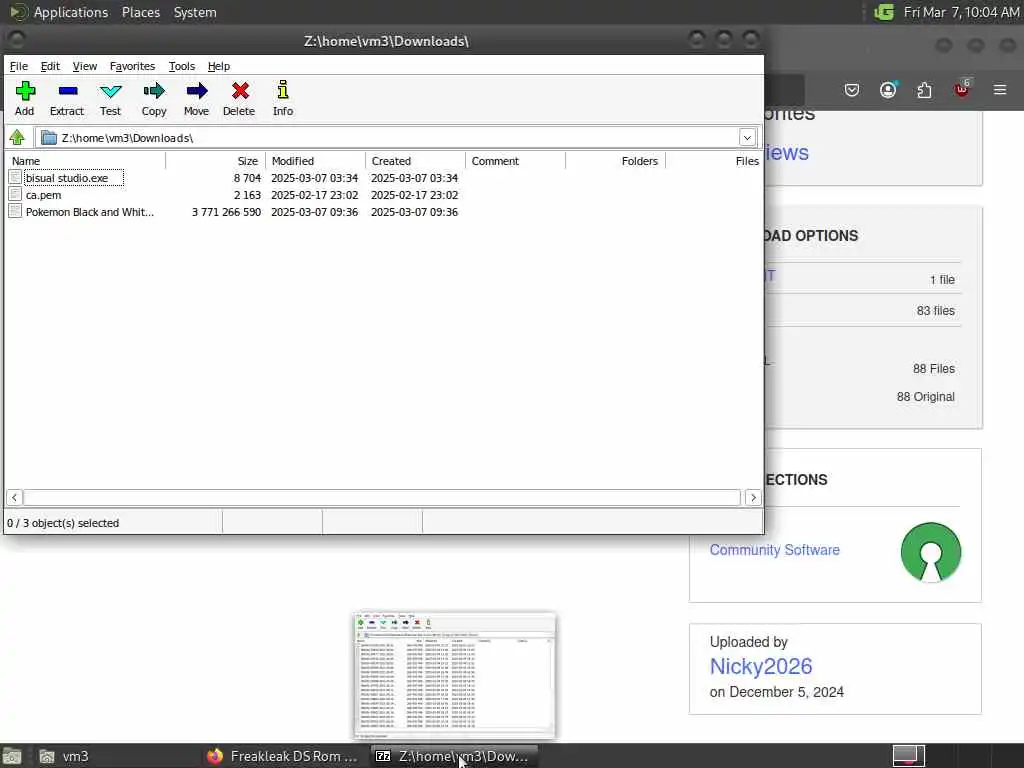
Task: Click the horizontal scrollbar track
Action: click(x=382, y=498)
